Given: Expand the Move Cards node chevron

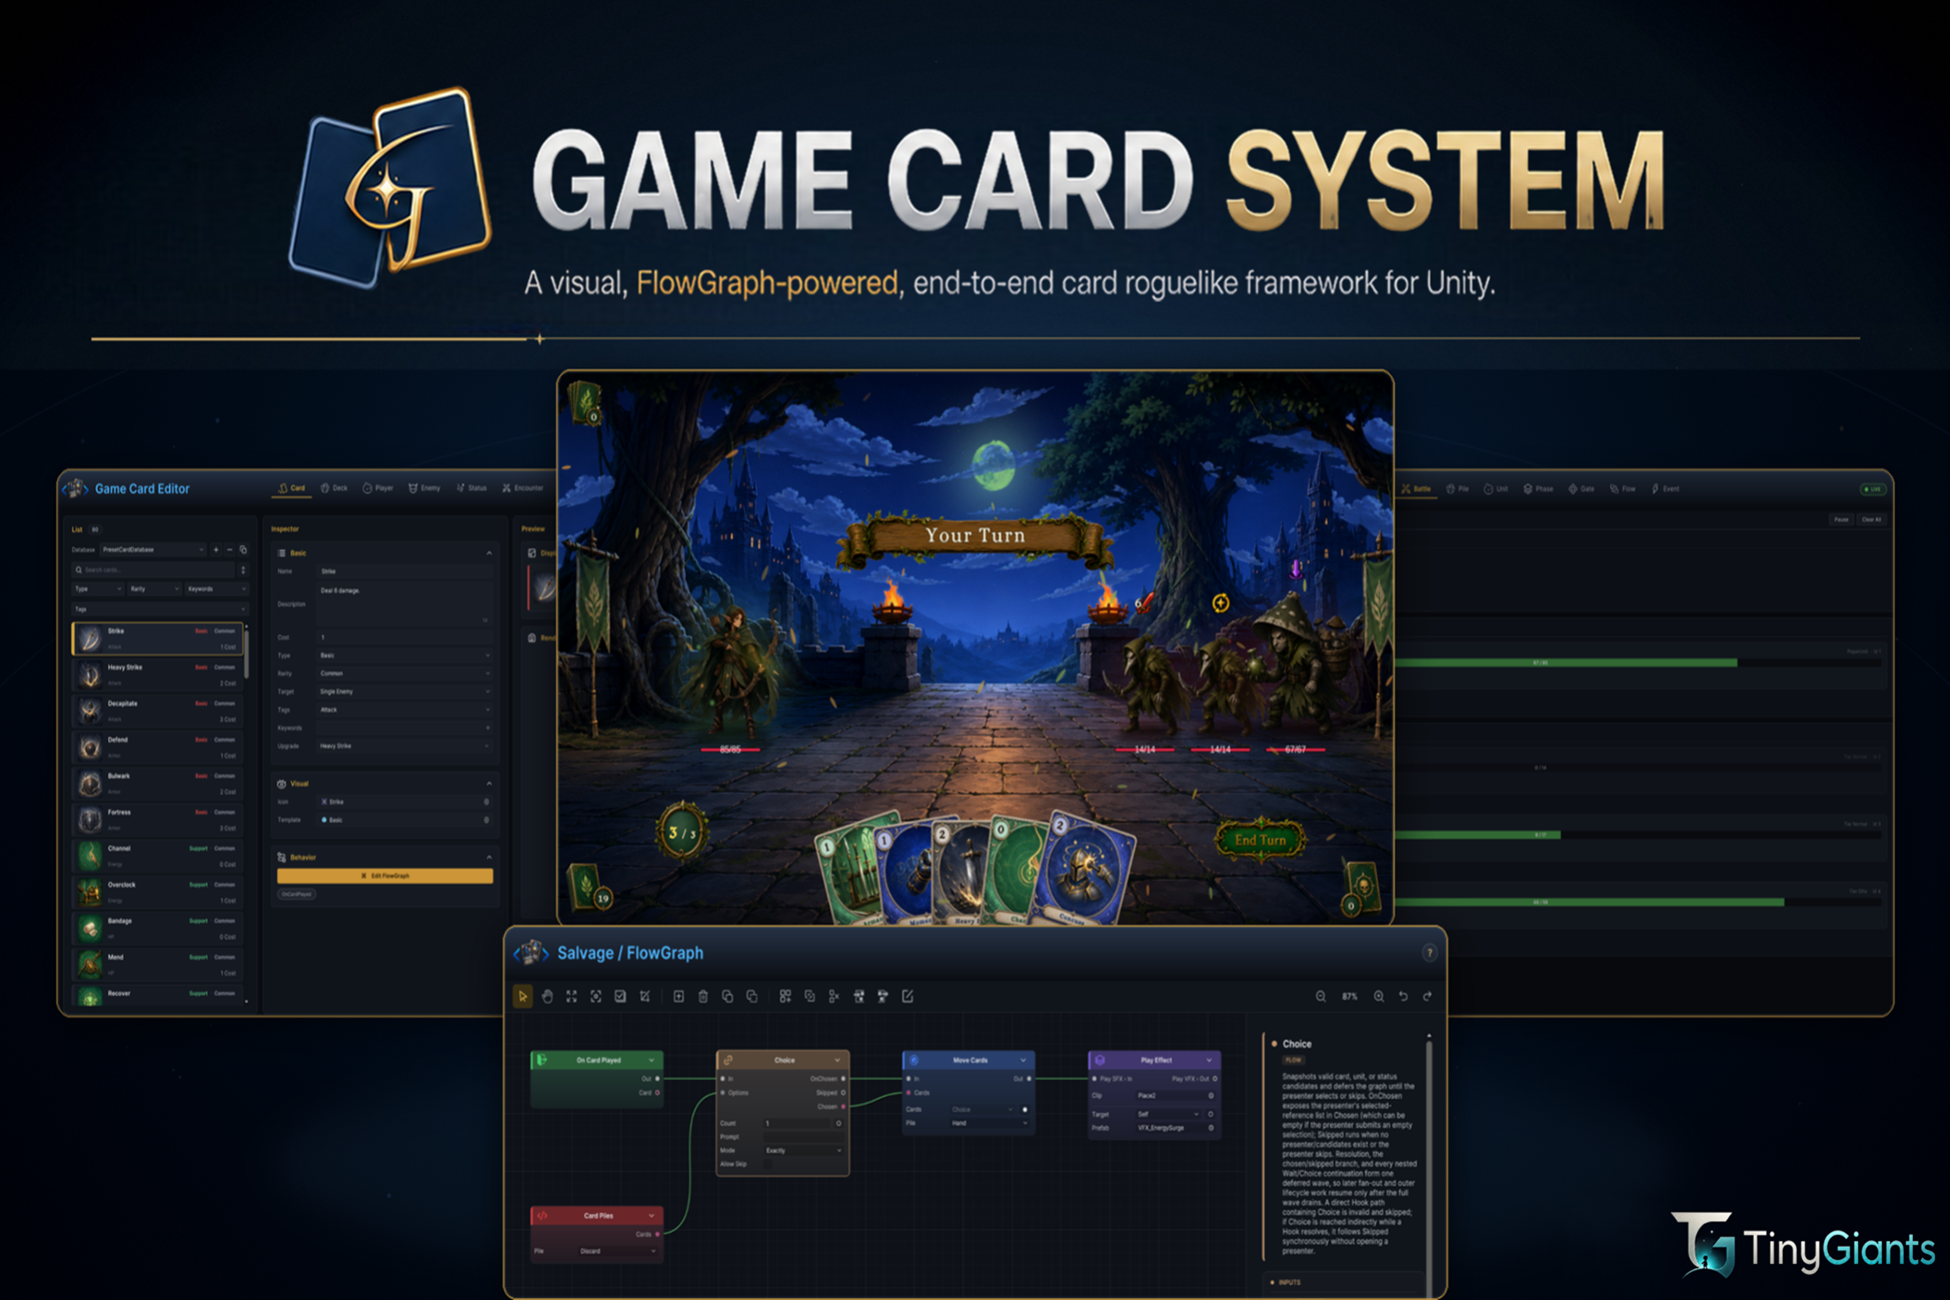Looking at the screenshot, I should (1023, 1060).
